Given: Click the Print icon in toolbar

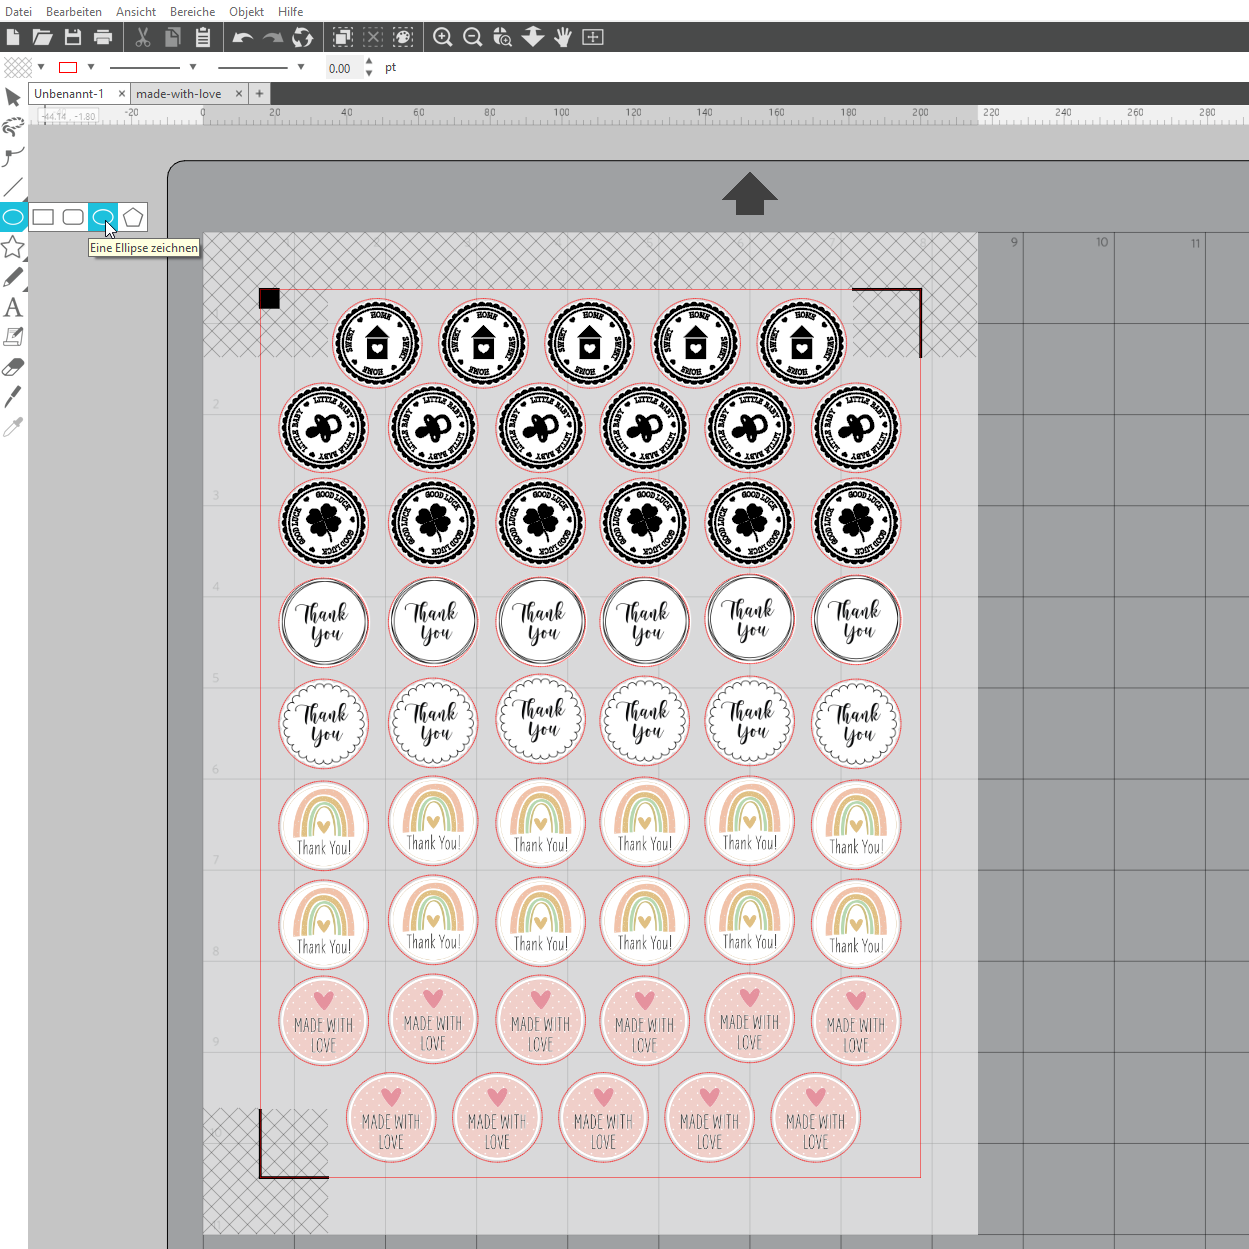Looking at the screenshot, I should 103,37.
